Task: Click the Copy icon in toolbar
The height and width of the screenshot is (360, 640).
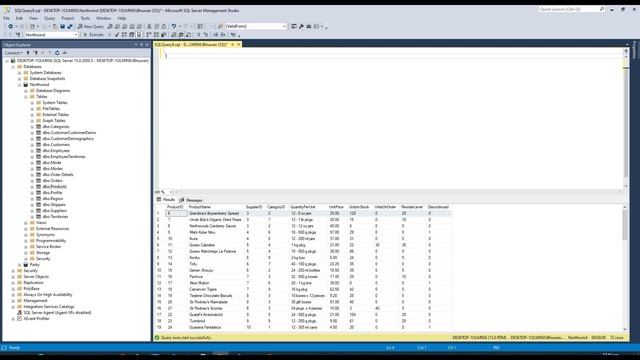Action: click(157, 26)
